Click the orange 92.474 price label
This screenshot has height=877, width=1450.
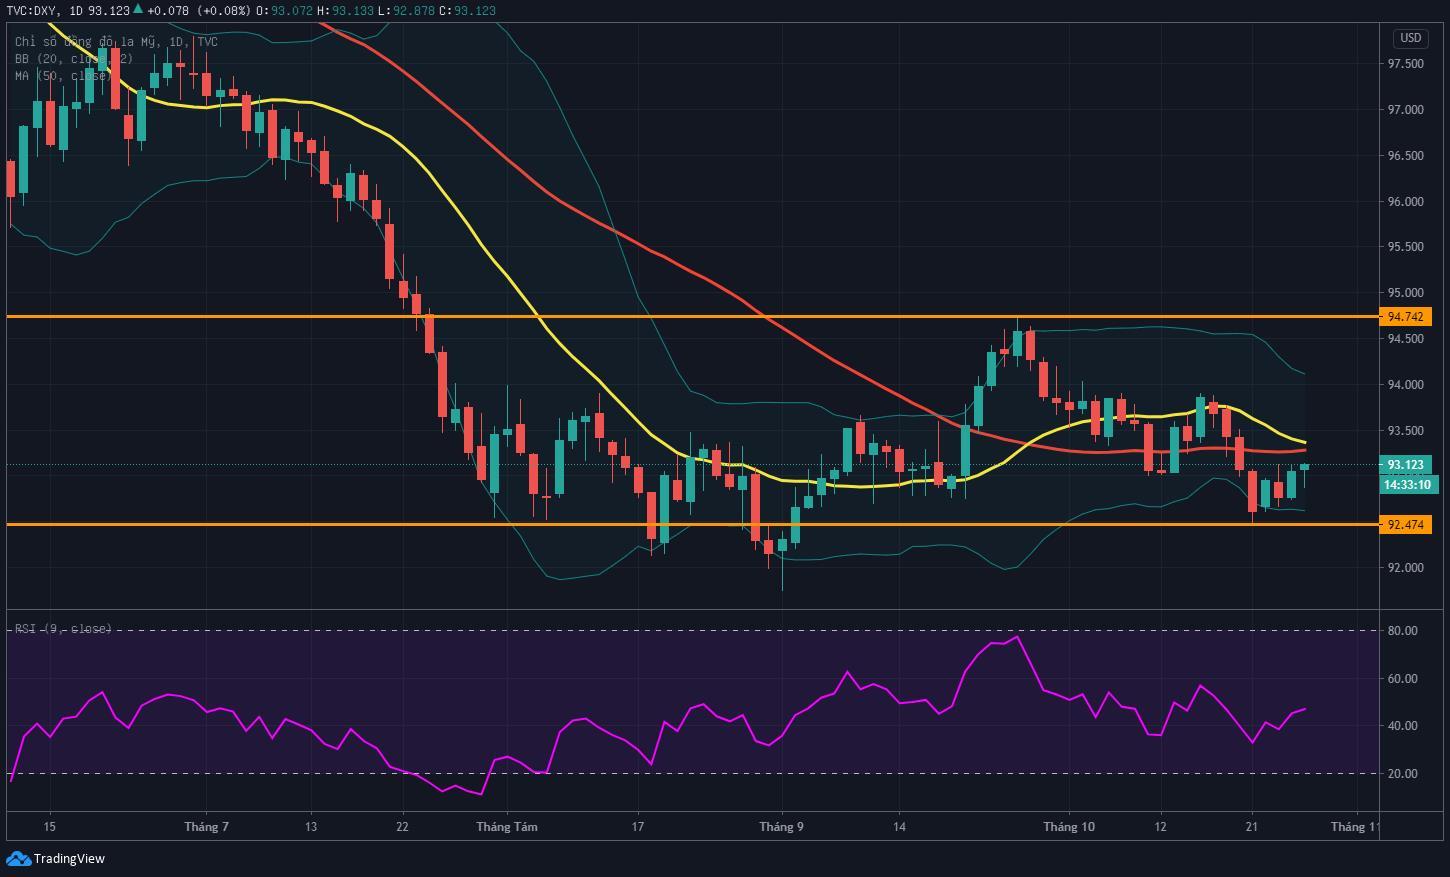1406,525
